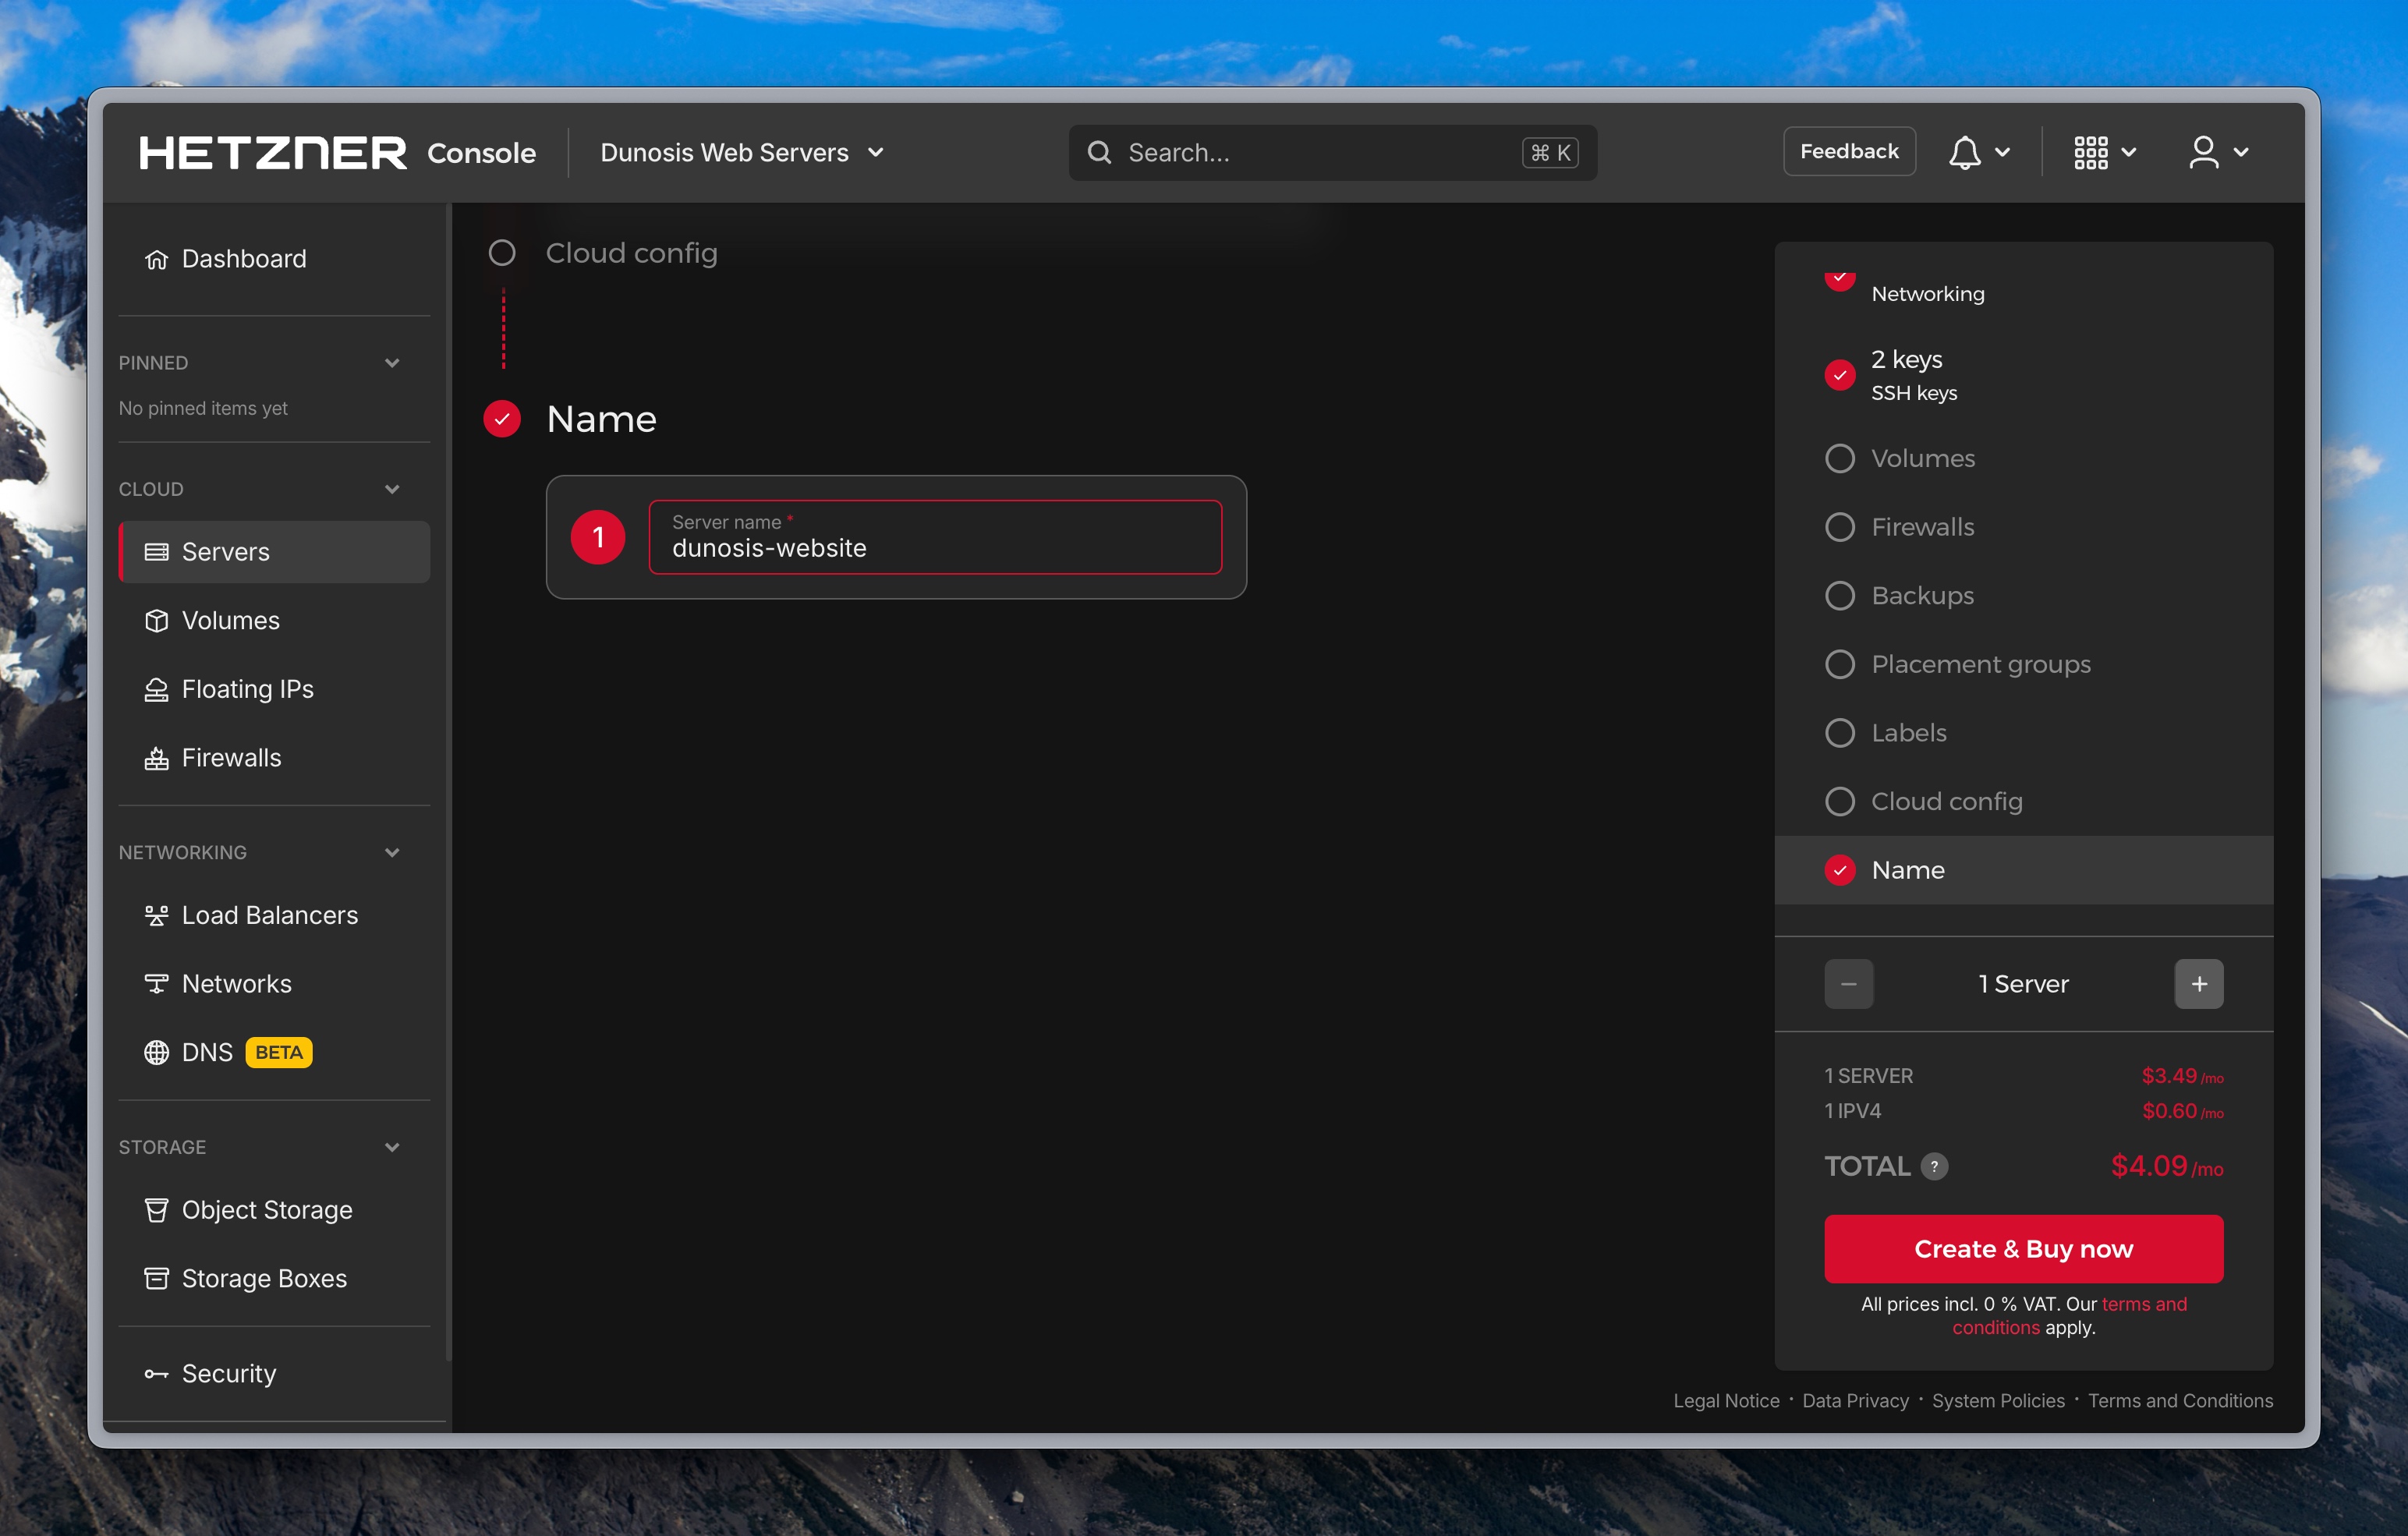Open Load Balancers from the sidebar

tap(269, 915)
